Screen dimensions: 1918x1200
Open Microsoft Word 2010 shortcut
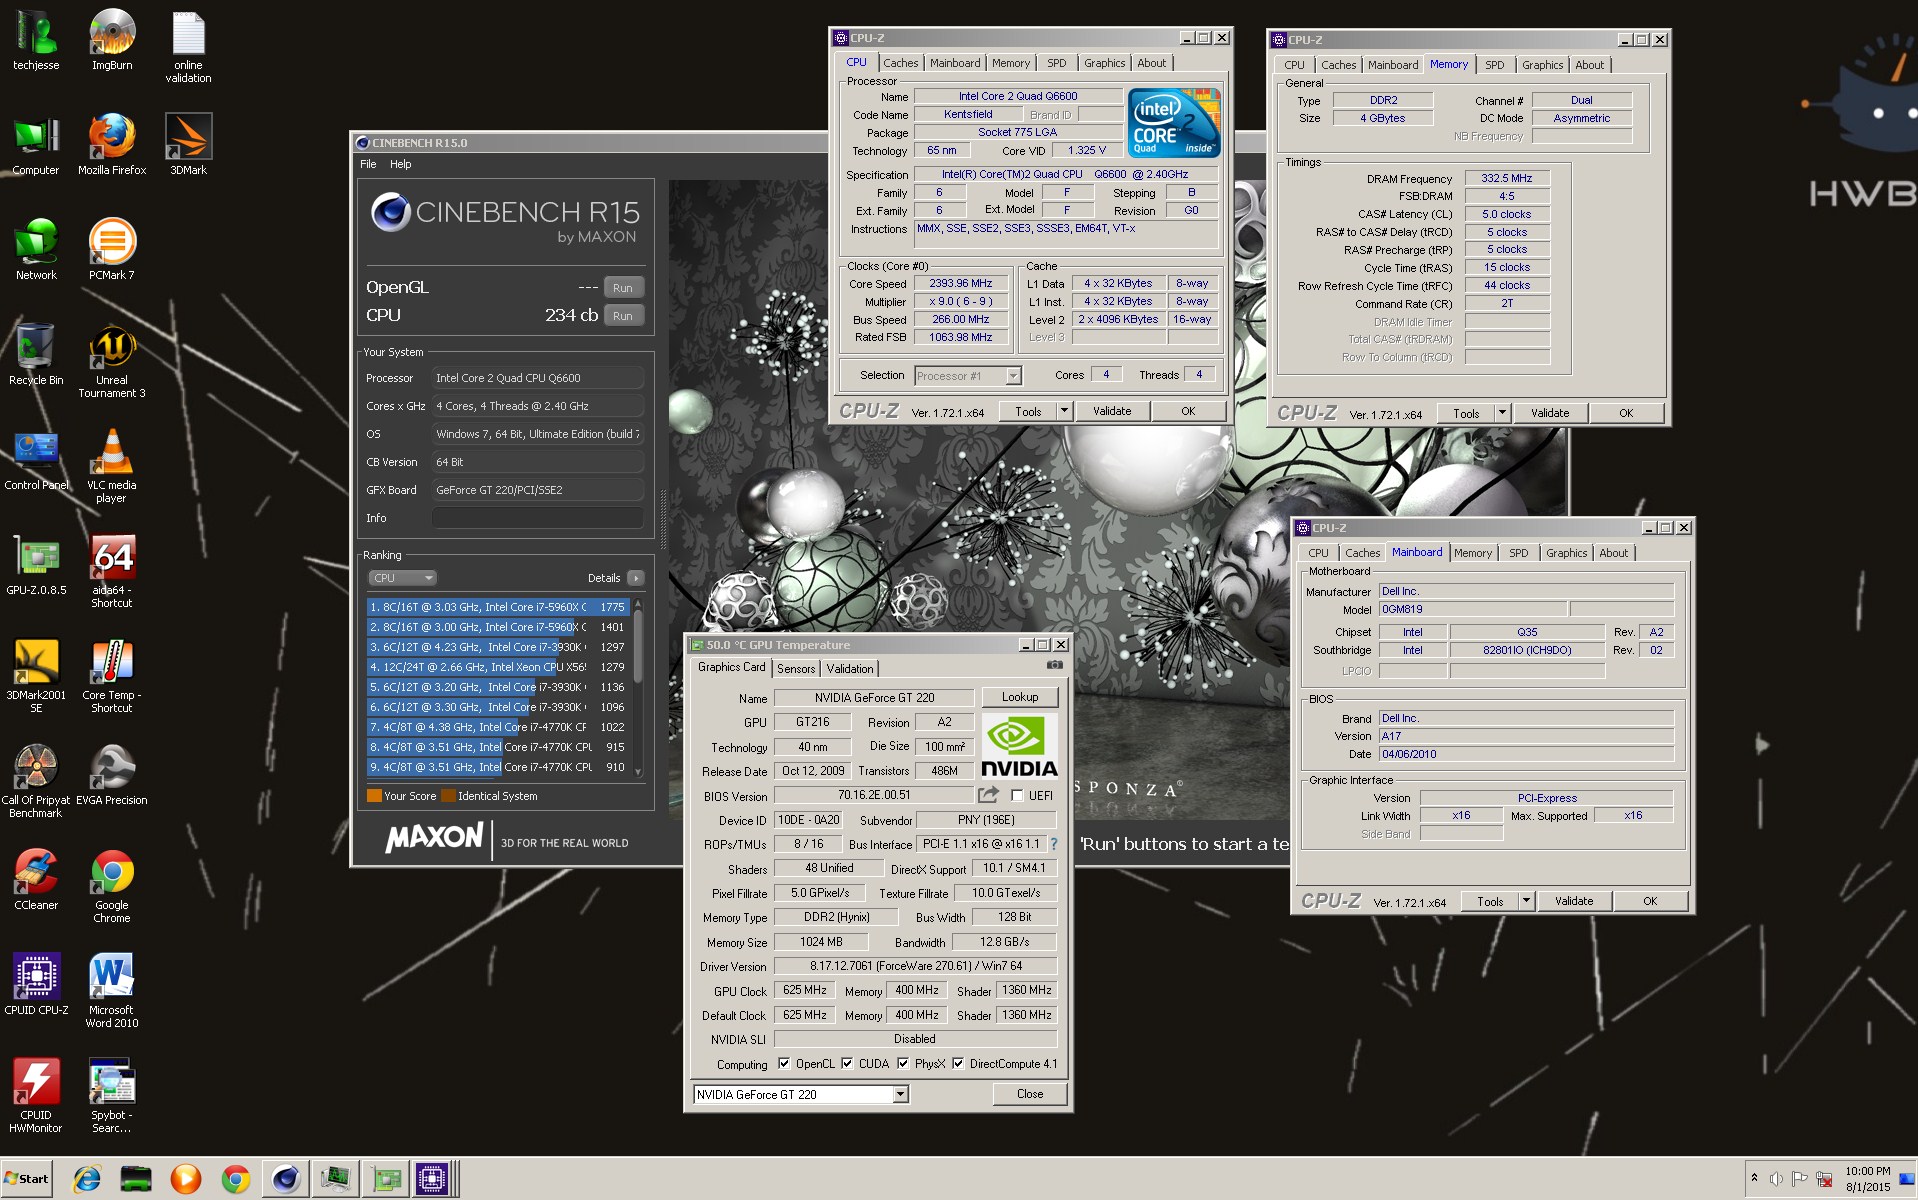[112, 991]
